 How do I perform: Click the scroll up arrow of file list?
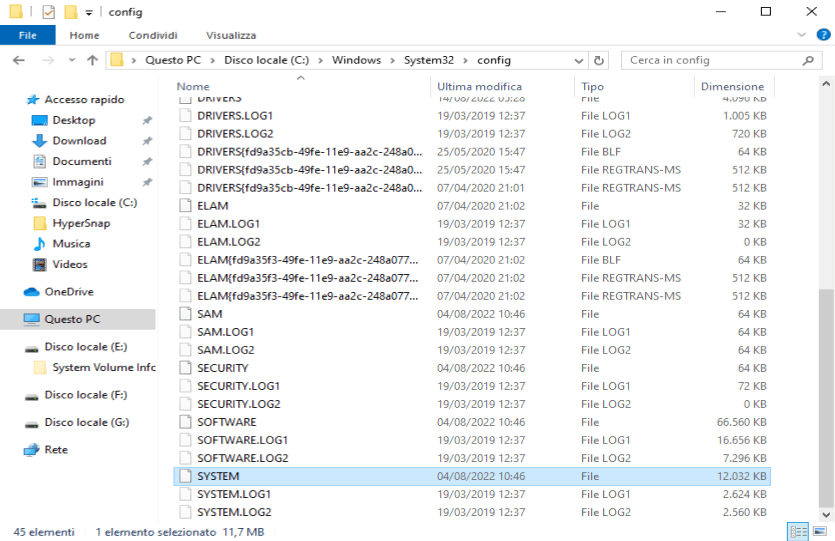pyautogui.click(x=826, y=84)
